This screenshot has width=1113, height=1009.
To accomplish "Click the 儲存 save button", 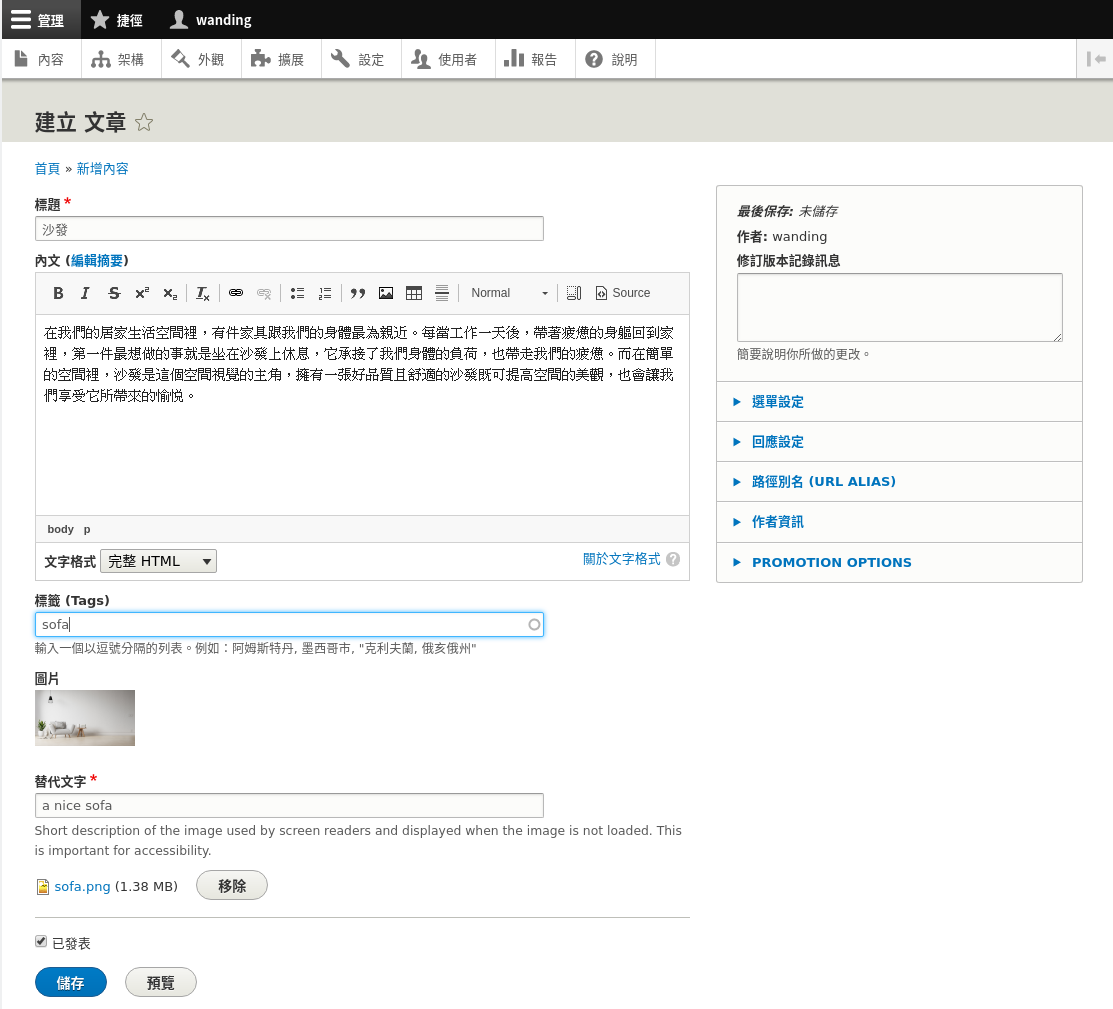I will pyautogui.click(x=70, y=983).
